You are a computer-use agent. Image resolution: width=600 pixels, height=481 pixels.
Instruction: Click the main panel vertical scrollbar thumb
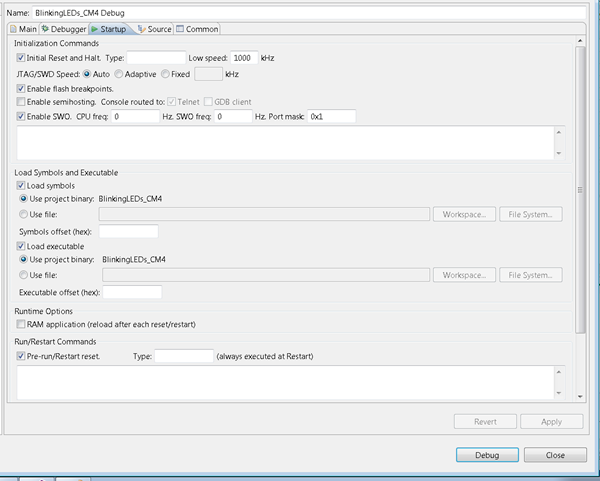tap(580, 189)
